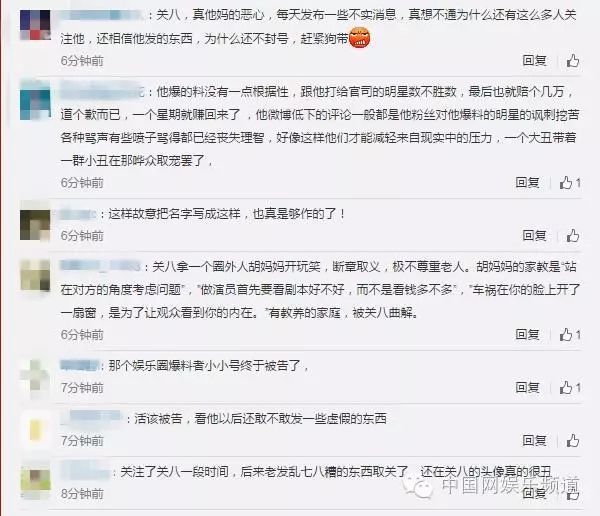Image resolution: width=600 pixels, height=516 pixels.
Task: Open the blurred username before 关八拿一个圈外人
Action: click(100, 266)
